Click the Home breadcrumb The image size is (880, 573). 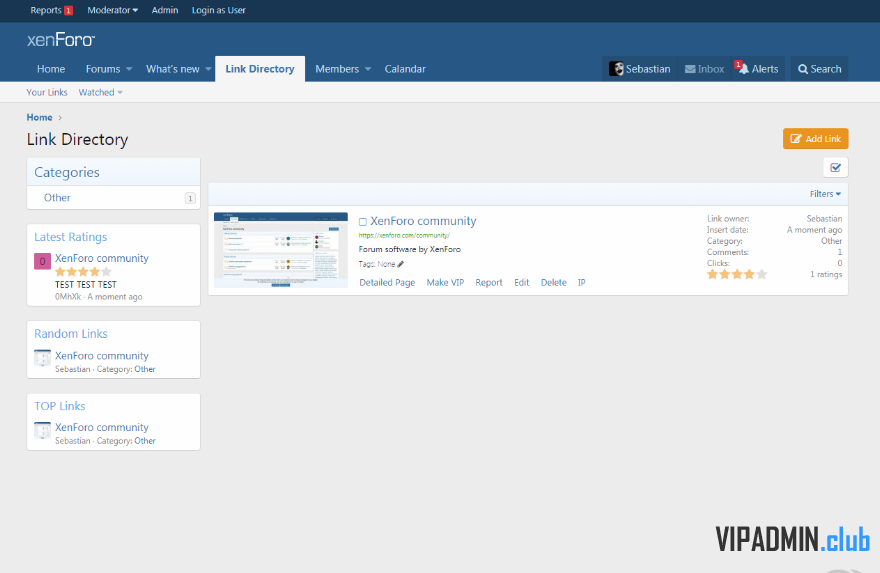pyautogui.click(x=39, y=117)
